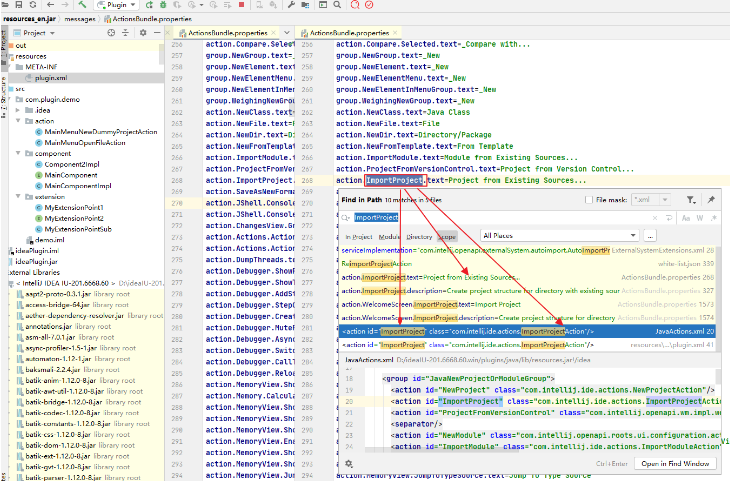Click the red magnifier plugin icon in toolbar
730x481 pixels.
click(x=355, y=5)
